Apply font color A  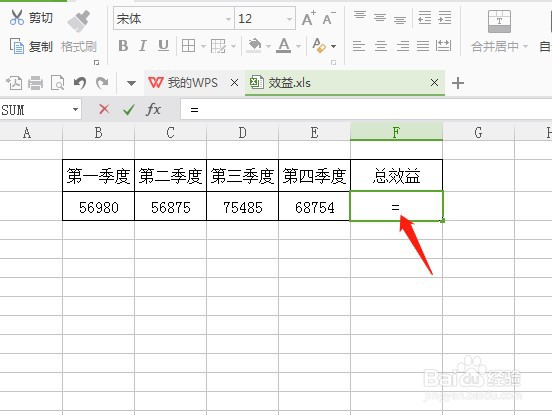click(284, 46)
